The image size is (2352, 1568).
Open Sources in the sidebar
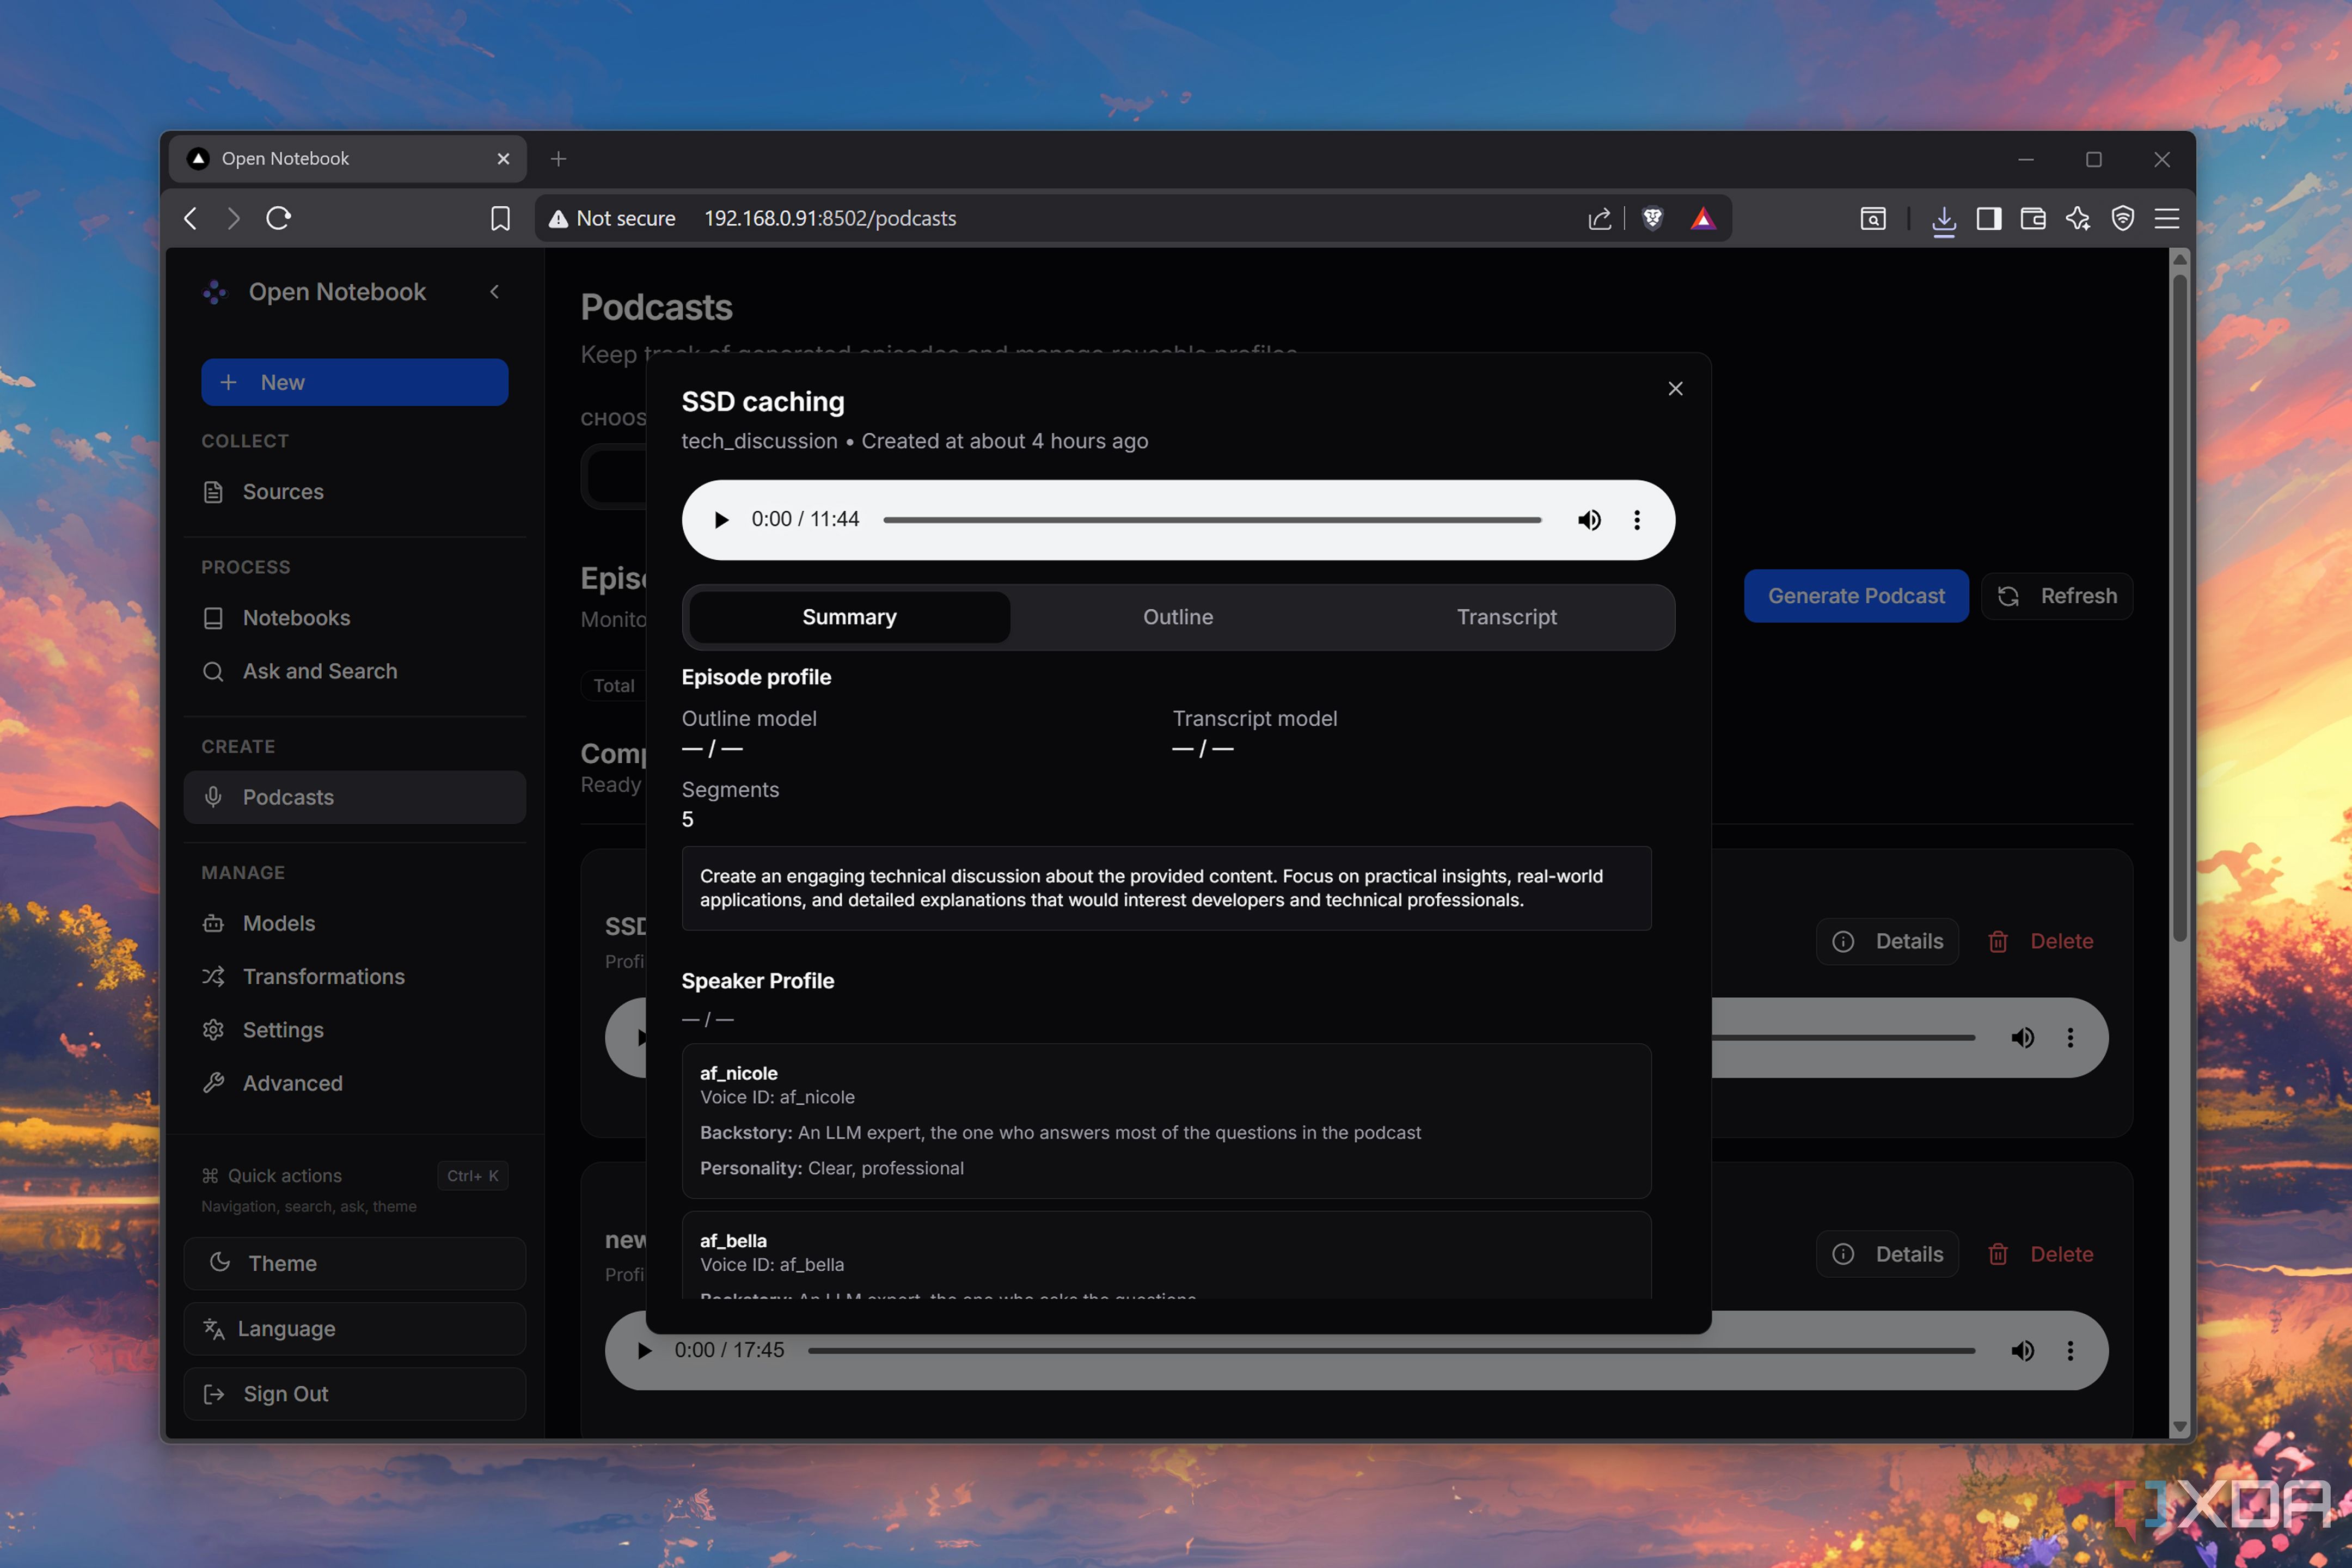[355, 492]
